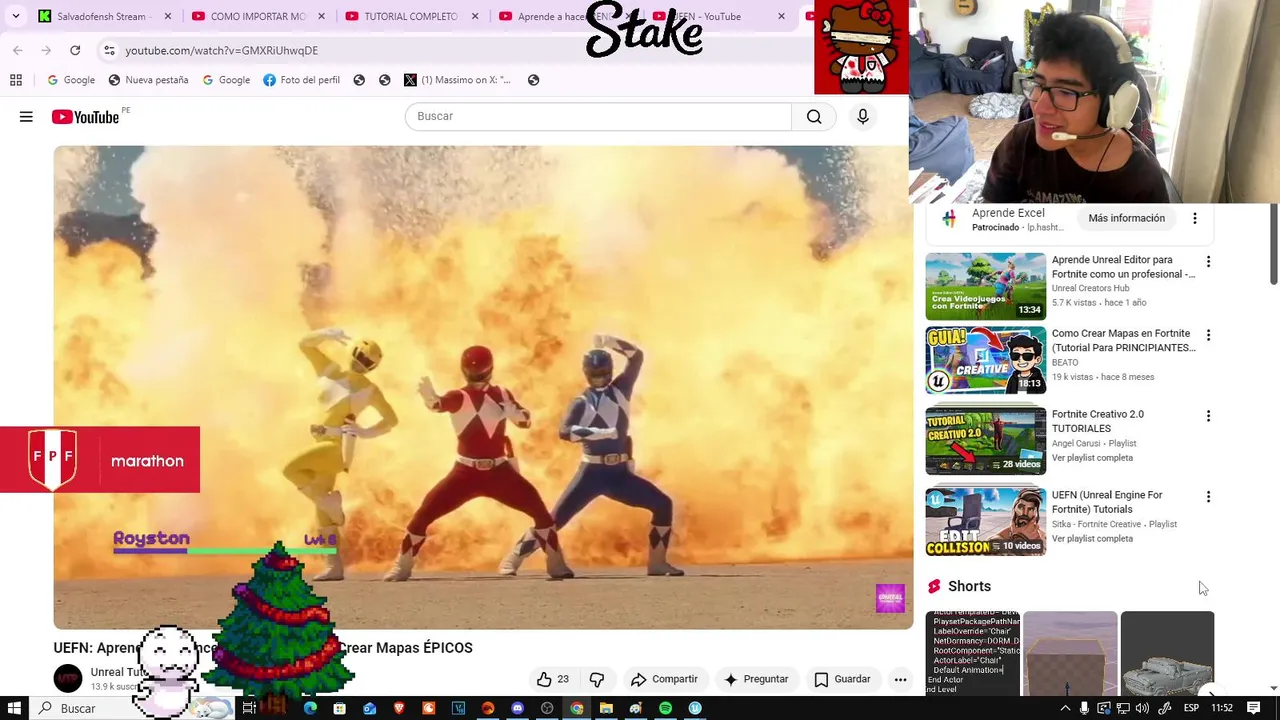Go back in browser history
This screenshot has height=720, width=1280.
pyautogui.click(x=18, y=50)
